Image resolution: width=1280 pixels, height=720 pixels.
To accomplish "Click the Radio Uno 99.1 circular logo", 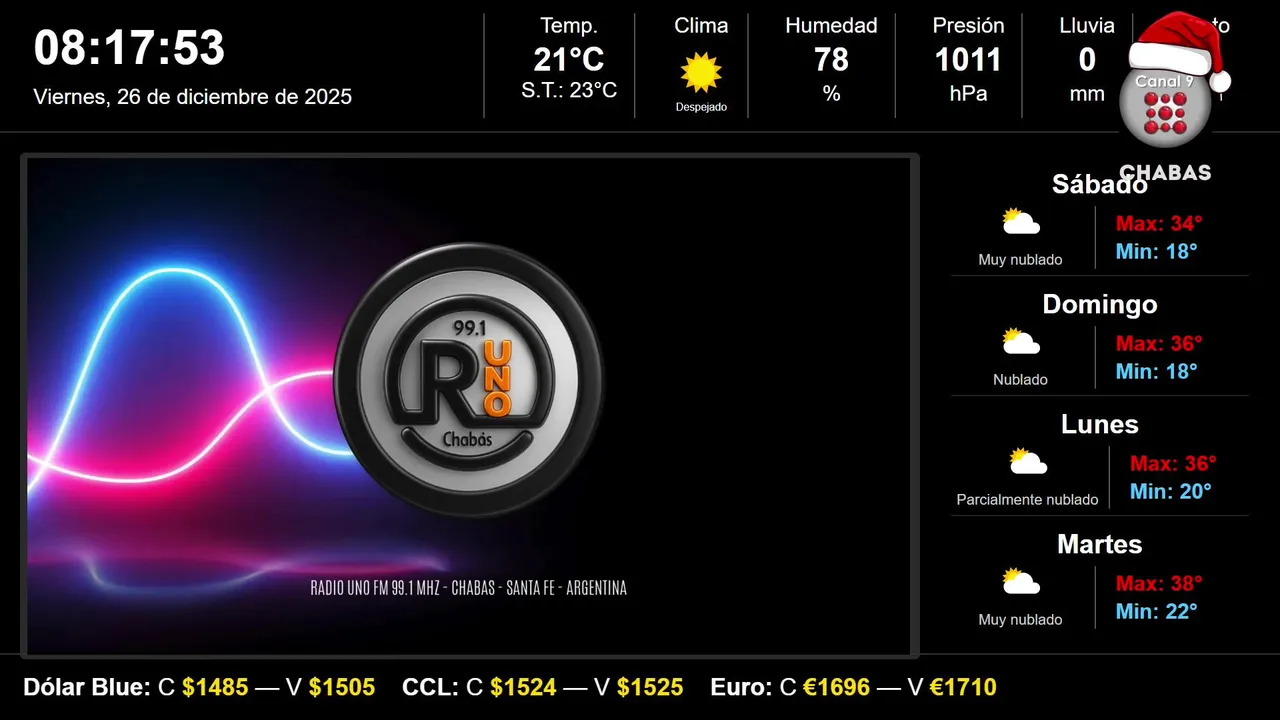I will (468, 380).
